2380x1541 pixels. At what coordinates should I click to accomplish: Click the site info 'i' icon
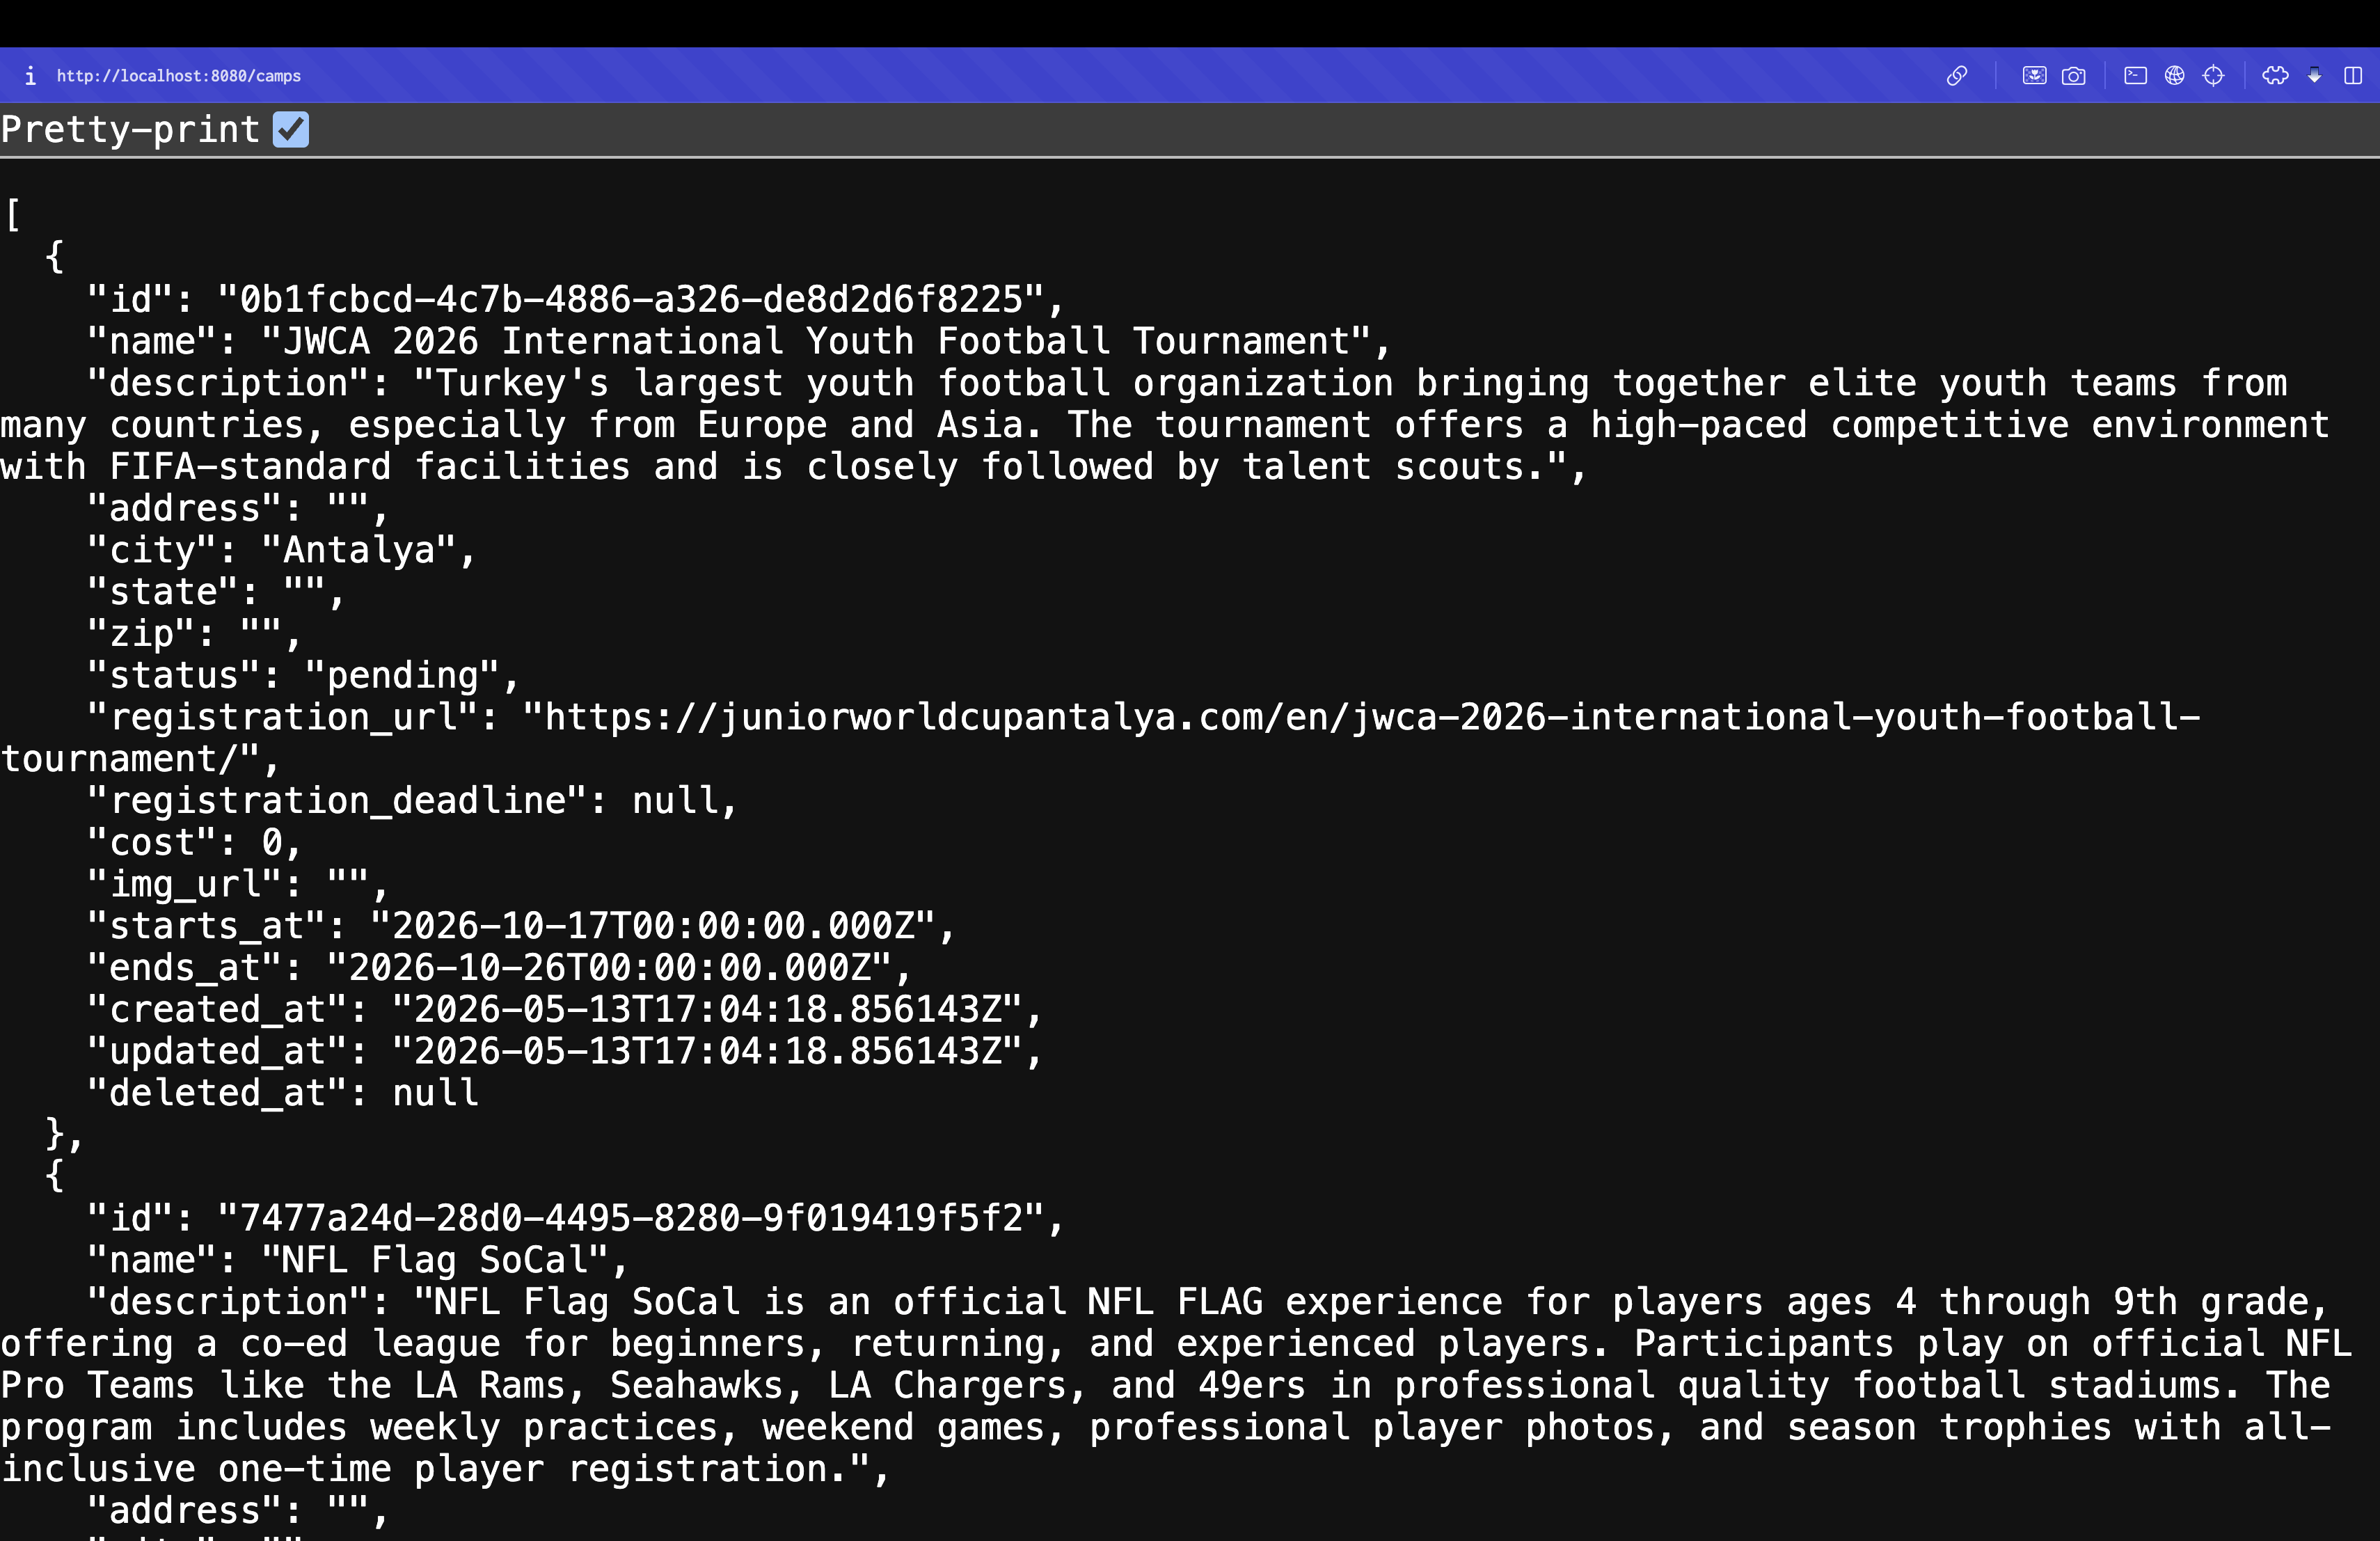coord(30,76)
